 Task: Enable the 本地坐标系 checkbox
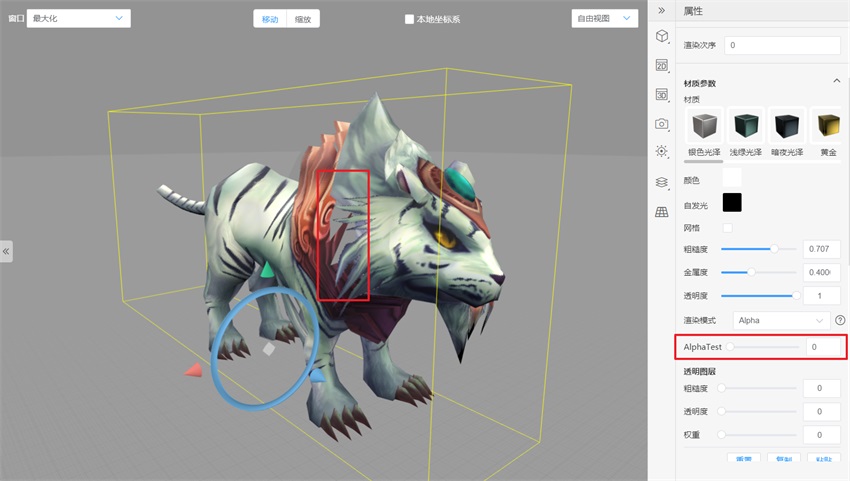pos(409,19)
